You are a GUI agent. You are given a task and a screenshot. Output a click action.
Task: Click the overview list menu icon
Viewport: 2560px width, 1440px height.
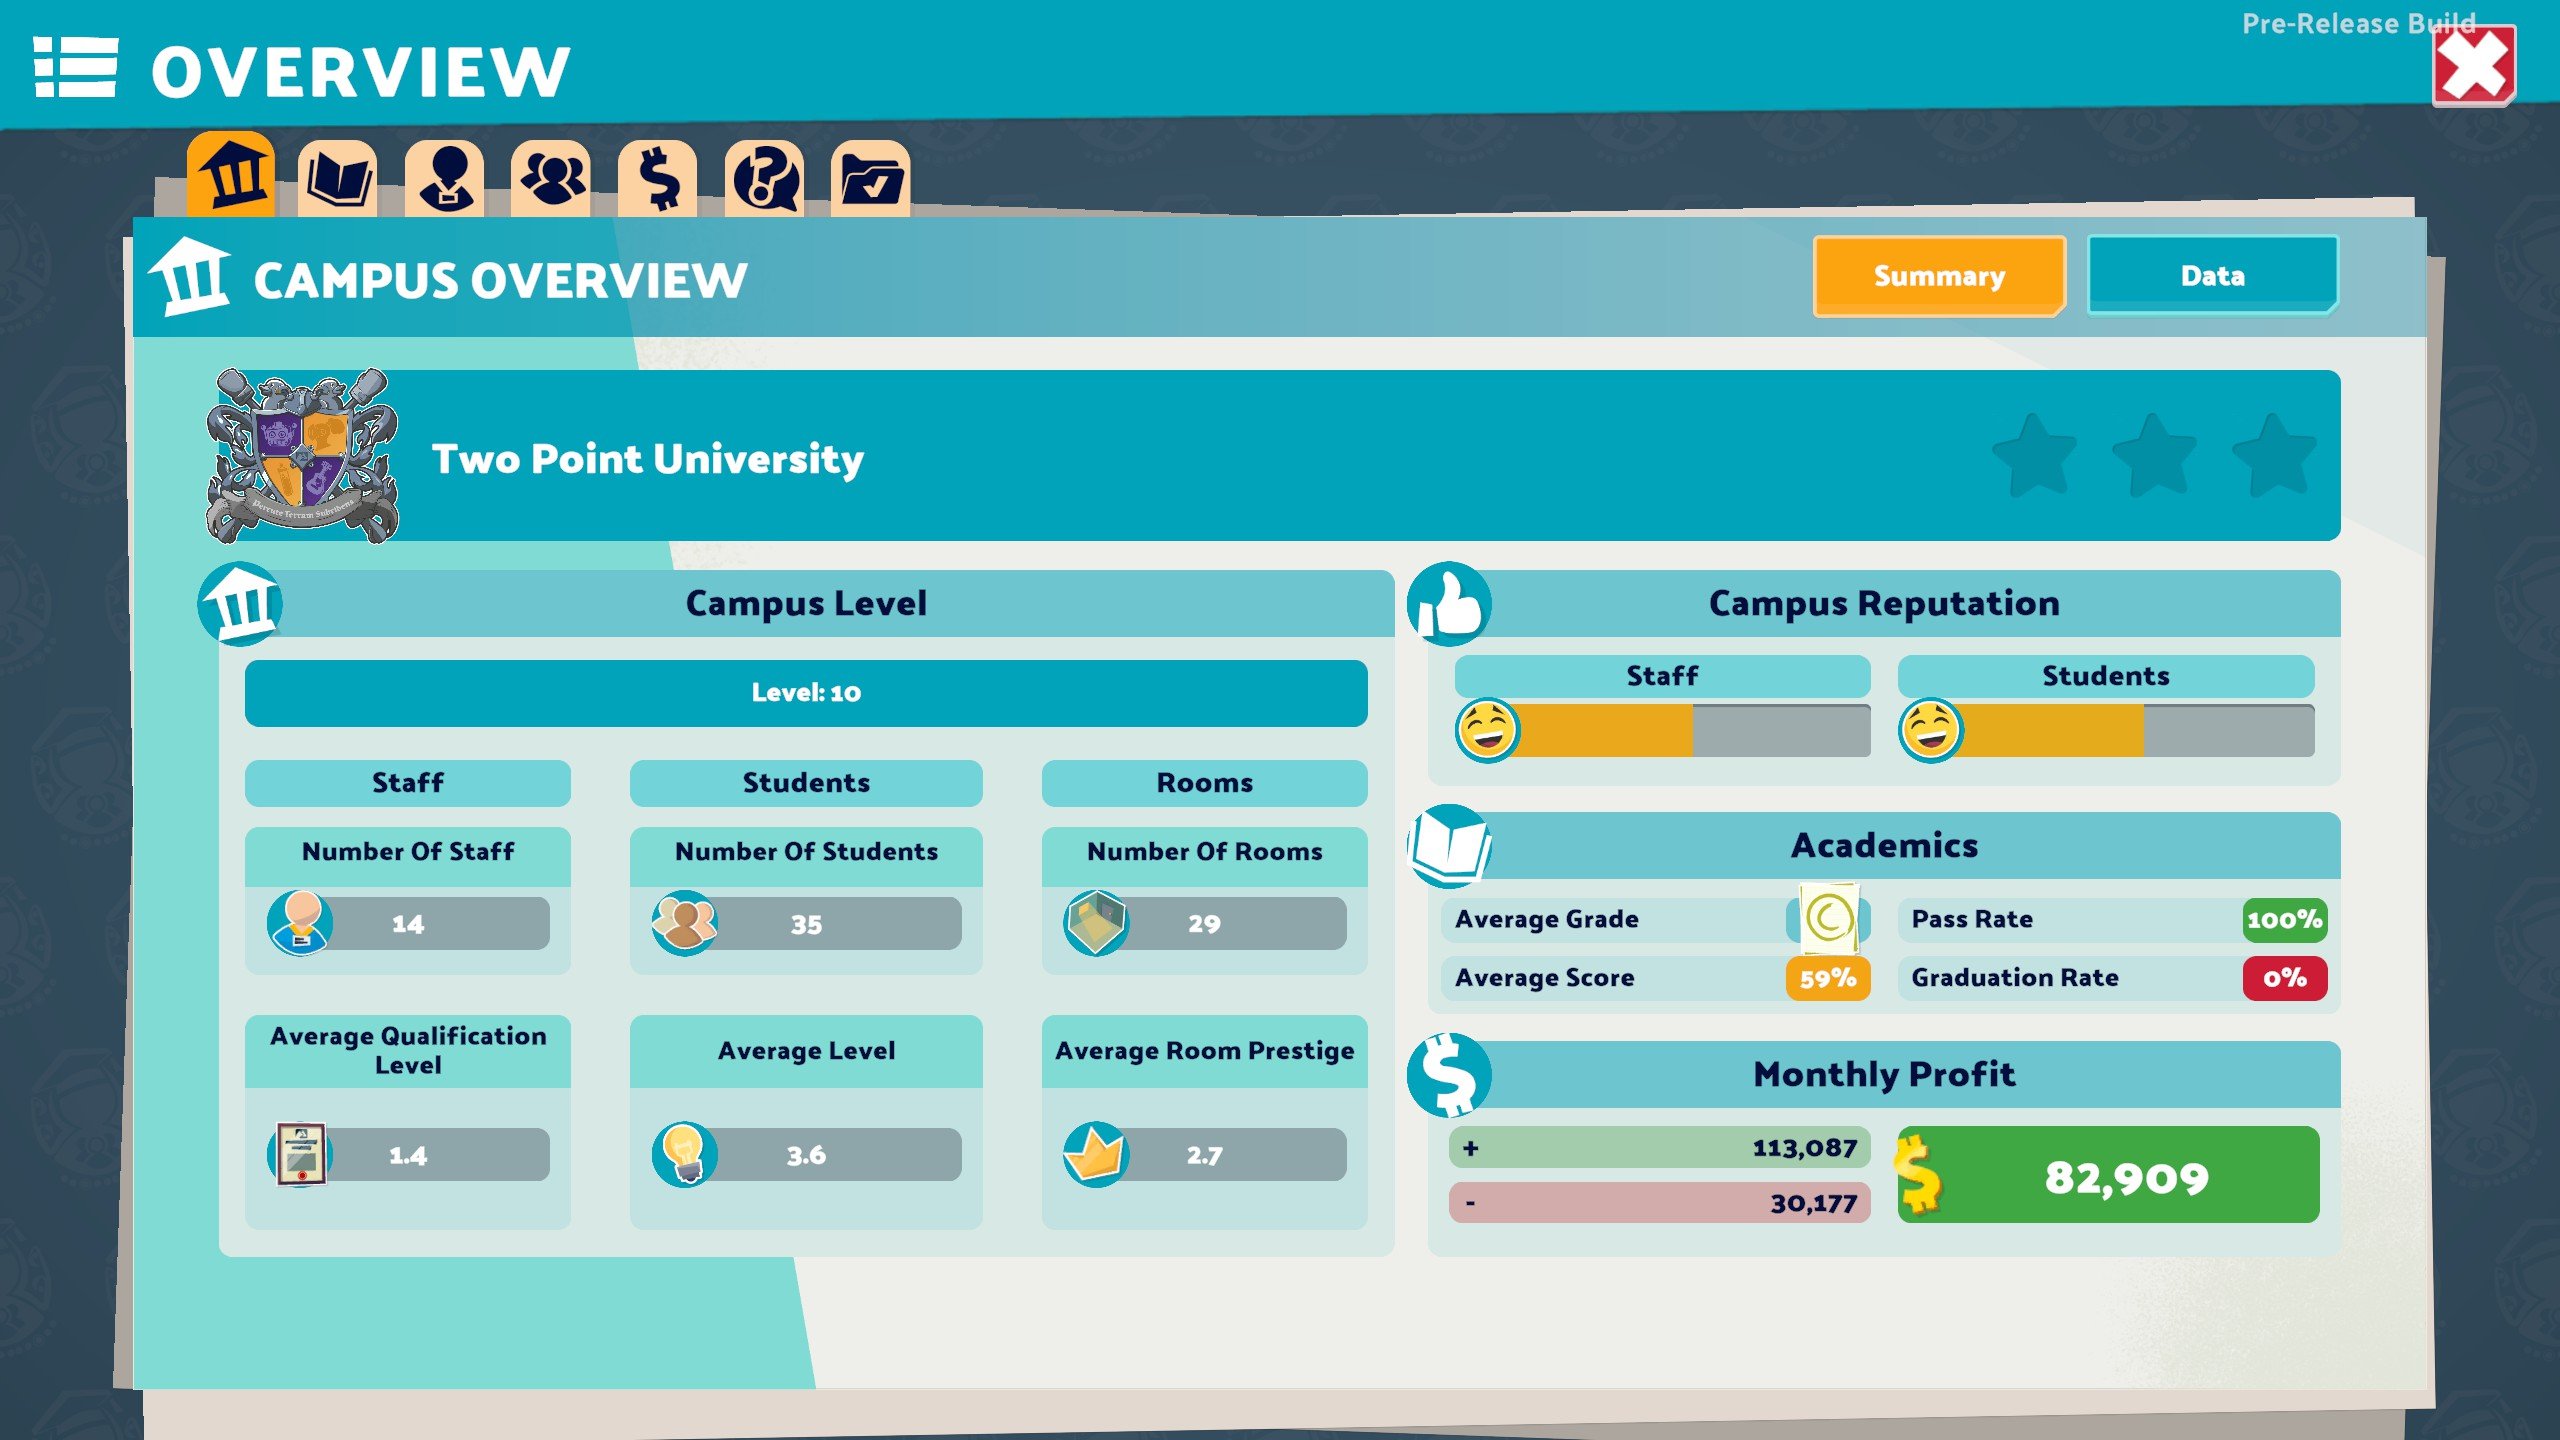[x=75, y=68]
